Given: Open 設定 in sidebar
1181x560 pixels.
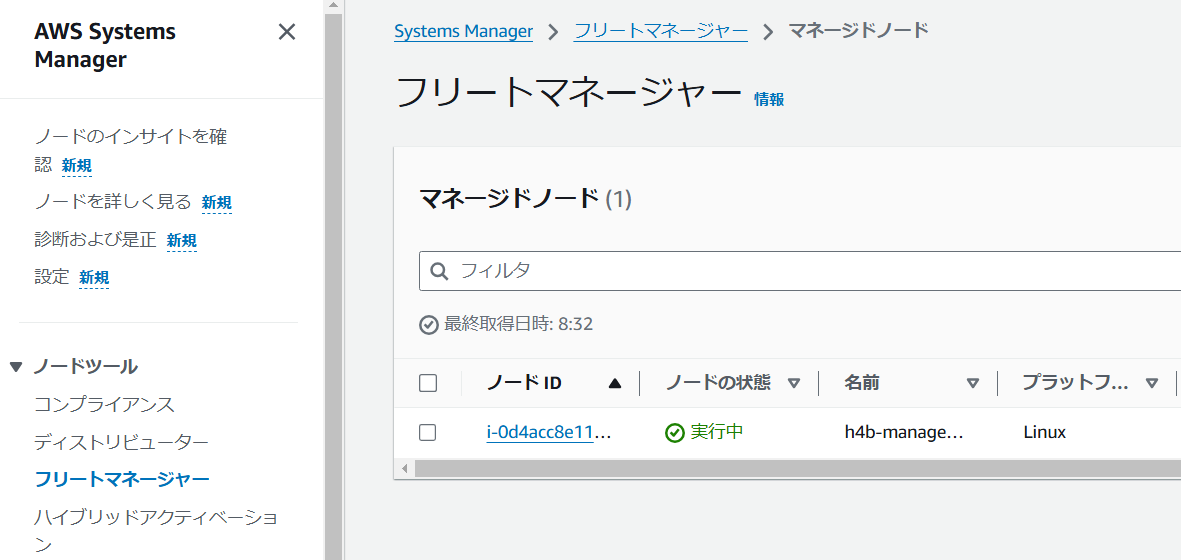Looking at the screenshot, I should pos(52,276).
